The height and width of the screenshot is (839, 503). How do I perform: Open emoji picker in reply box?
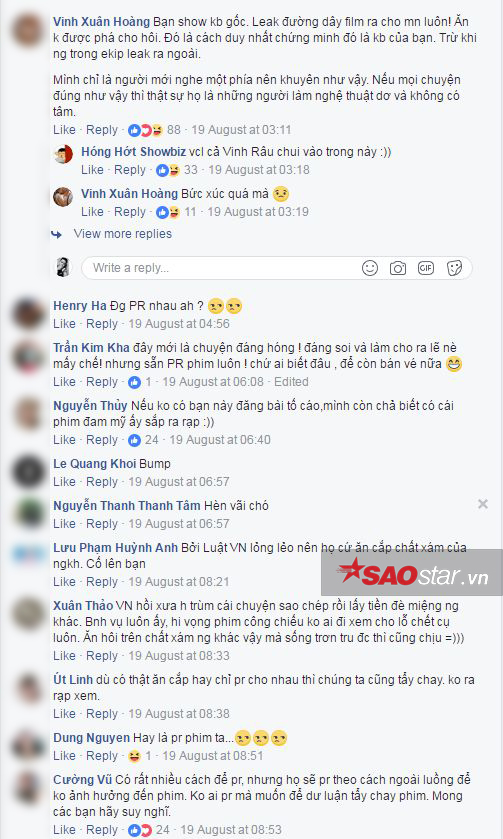pos(370,268)
